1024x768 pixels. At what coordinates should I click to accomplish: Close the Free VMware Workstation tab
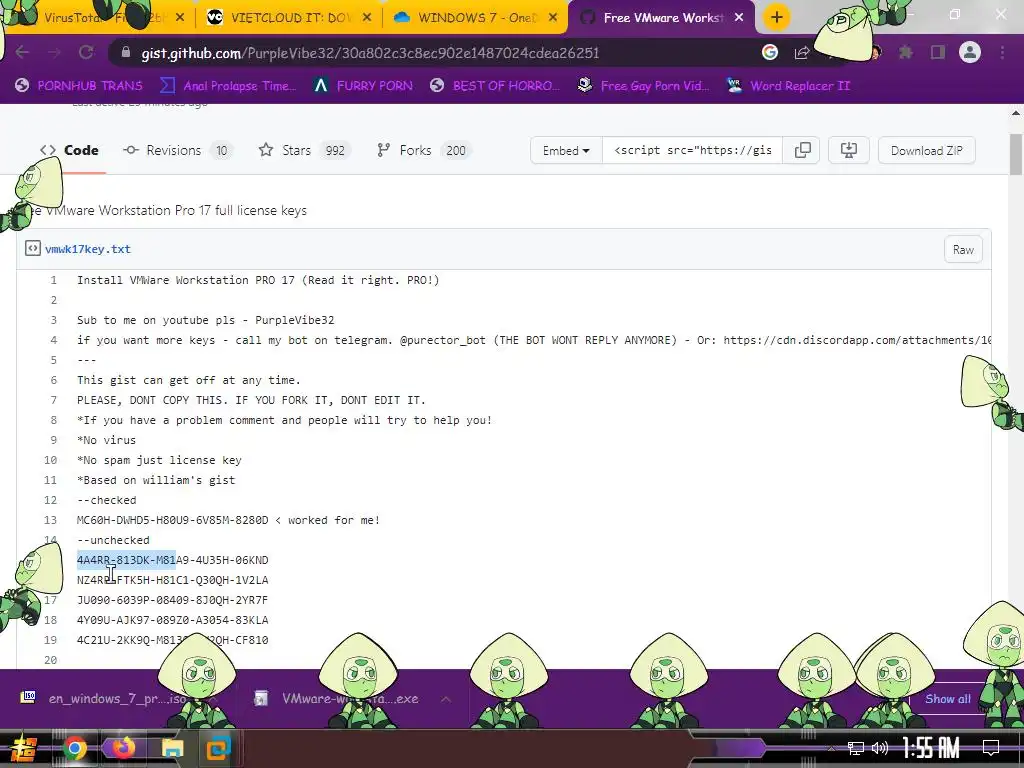tap(739, 18)
